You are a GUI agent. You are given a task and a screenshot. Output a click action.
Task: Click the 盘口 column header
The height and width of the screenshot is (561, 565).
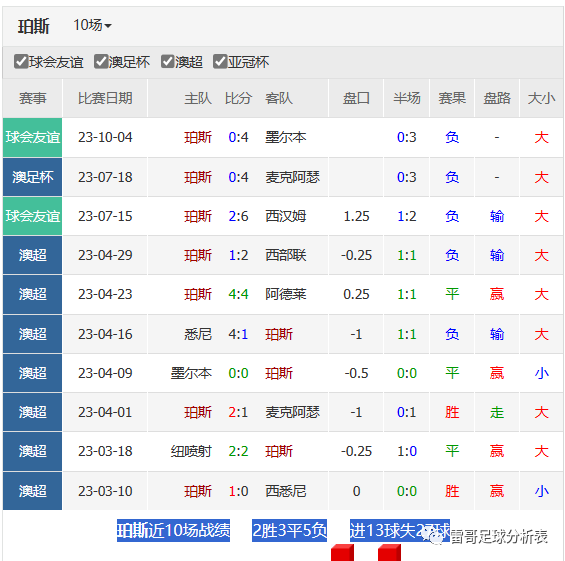356,98
